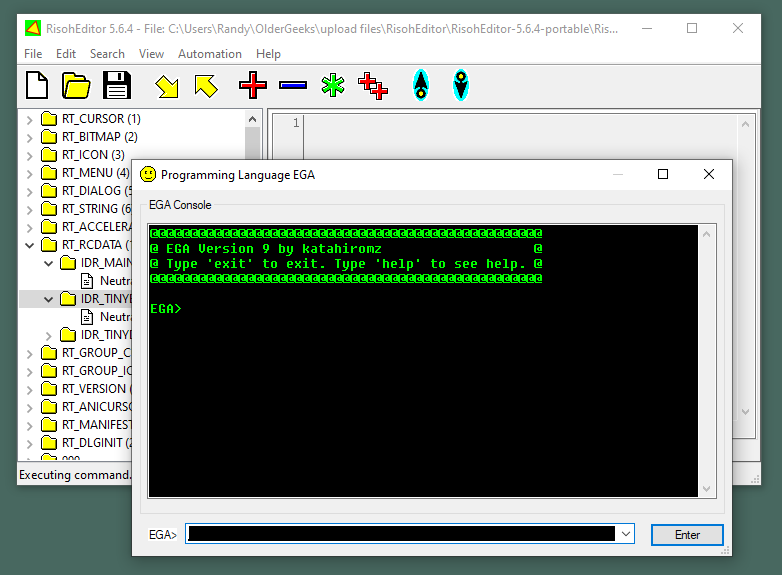The height and width of the screenshot is (575, 782).
Task: Click line number 1 in code editor
Action: (296, 123)
